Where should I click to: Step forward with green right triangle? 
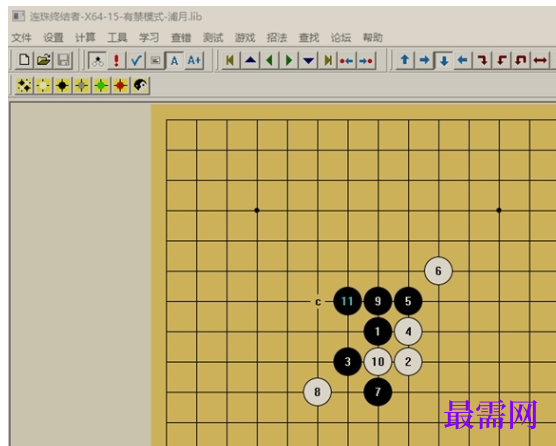(289, 60)
